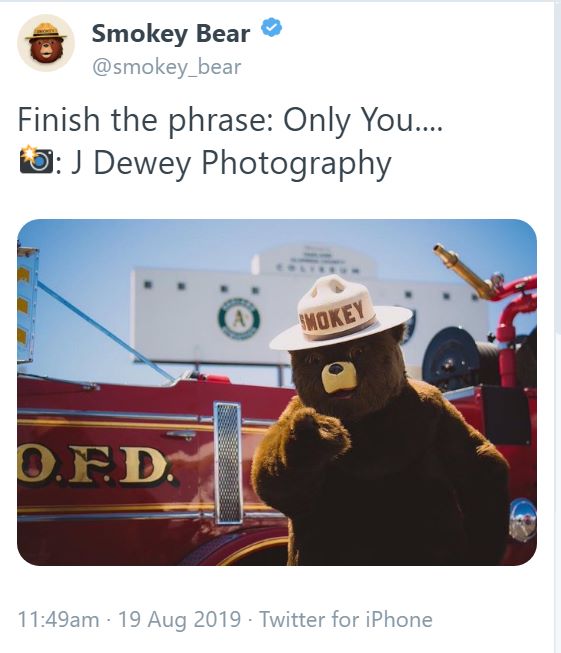Click the 19 Aug 2019 date
Screen dimensions: 561x653
pos(180,619)
